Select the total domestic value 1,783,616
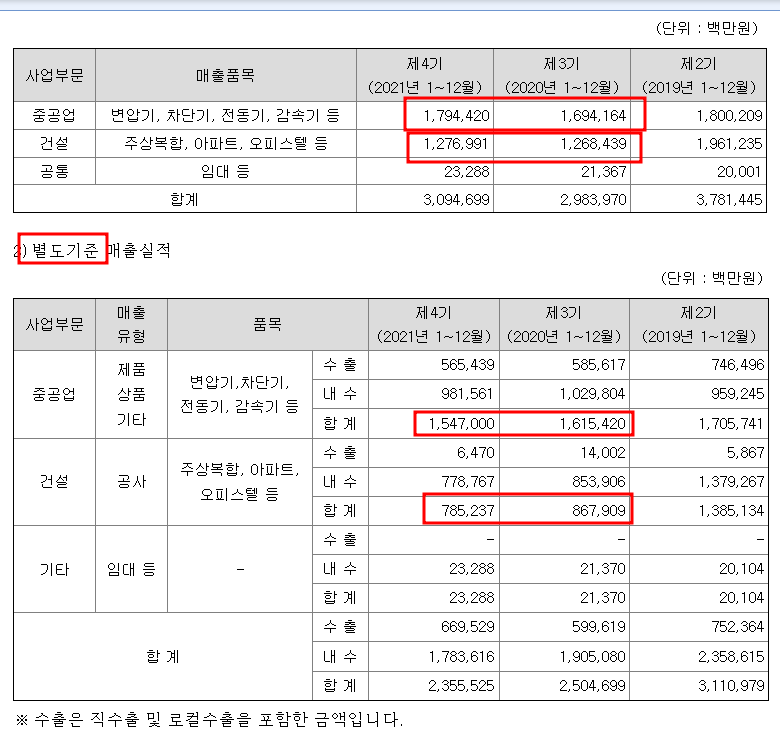 click(461, 656)
